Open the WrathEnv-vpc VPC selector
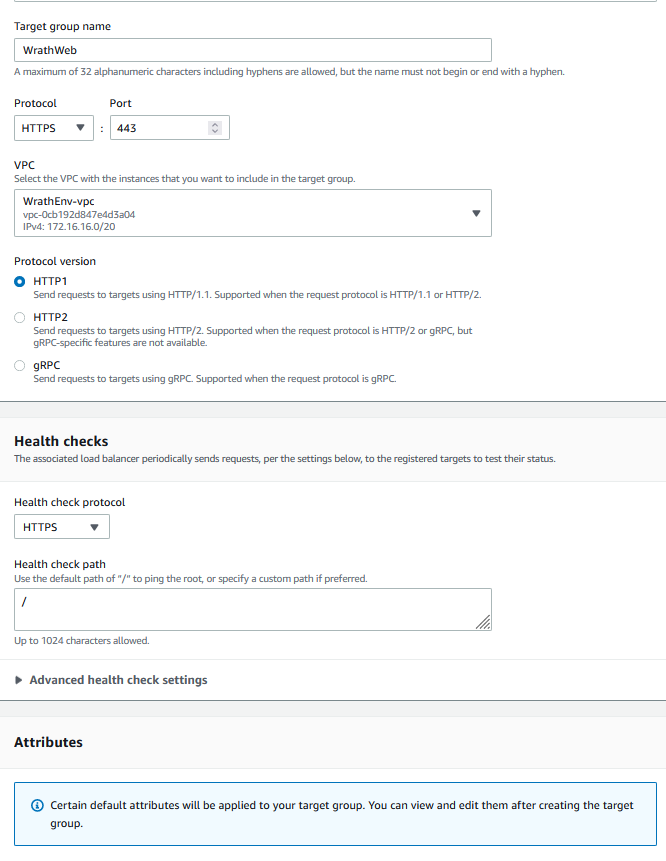Screen dimensions: 666x861 tap(253, 213)
